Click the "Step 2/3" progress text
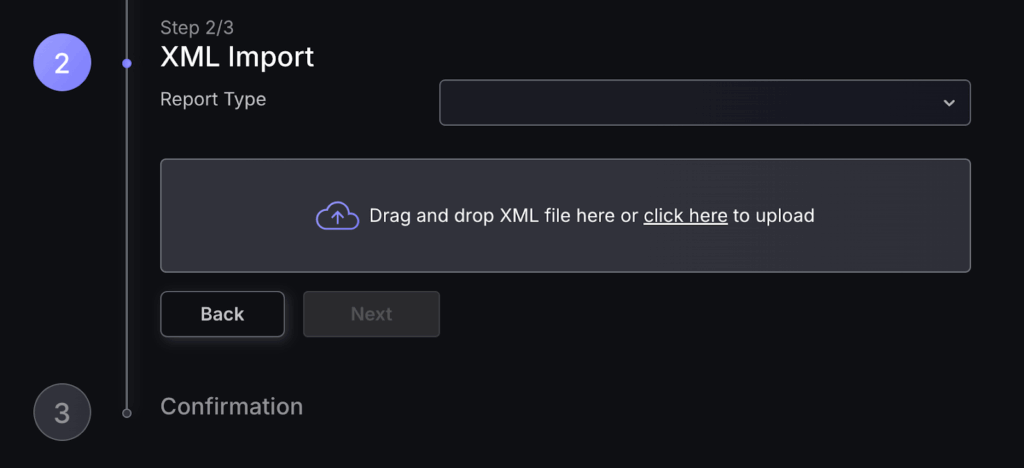Image resolution: width=1024 pixels, height=468 pixels. [197, 27]
